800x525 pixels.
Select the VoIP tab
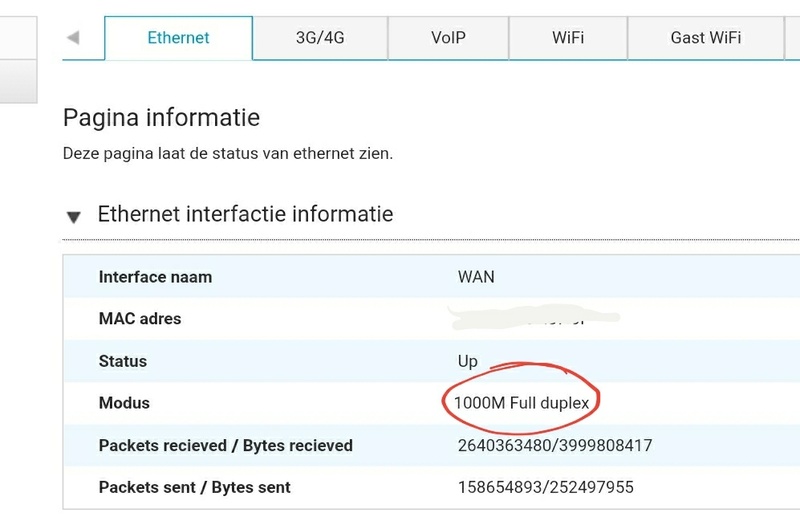coord(448,38)
